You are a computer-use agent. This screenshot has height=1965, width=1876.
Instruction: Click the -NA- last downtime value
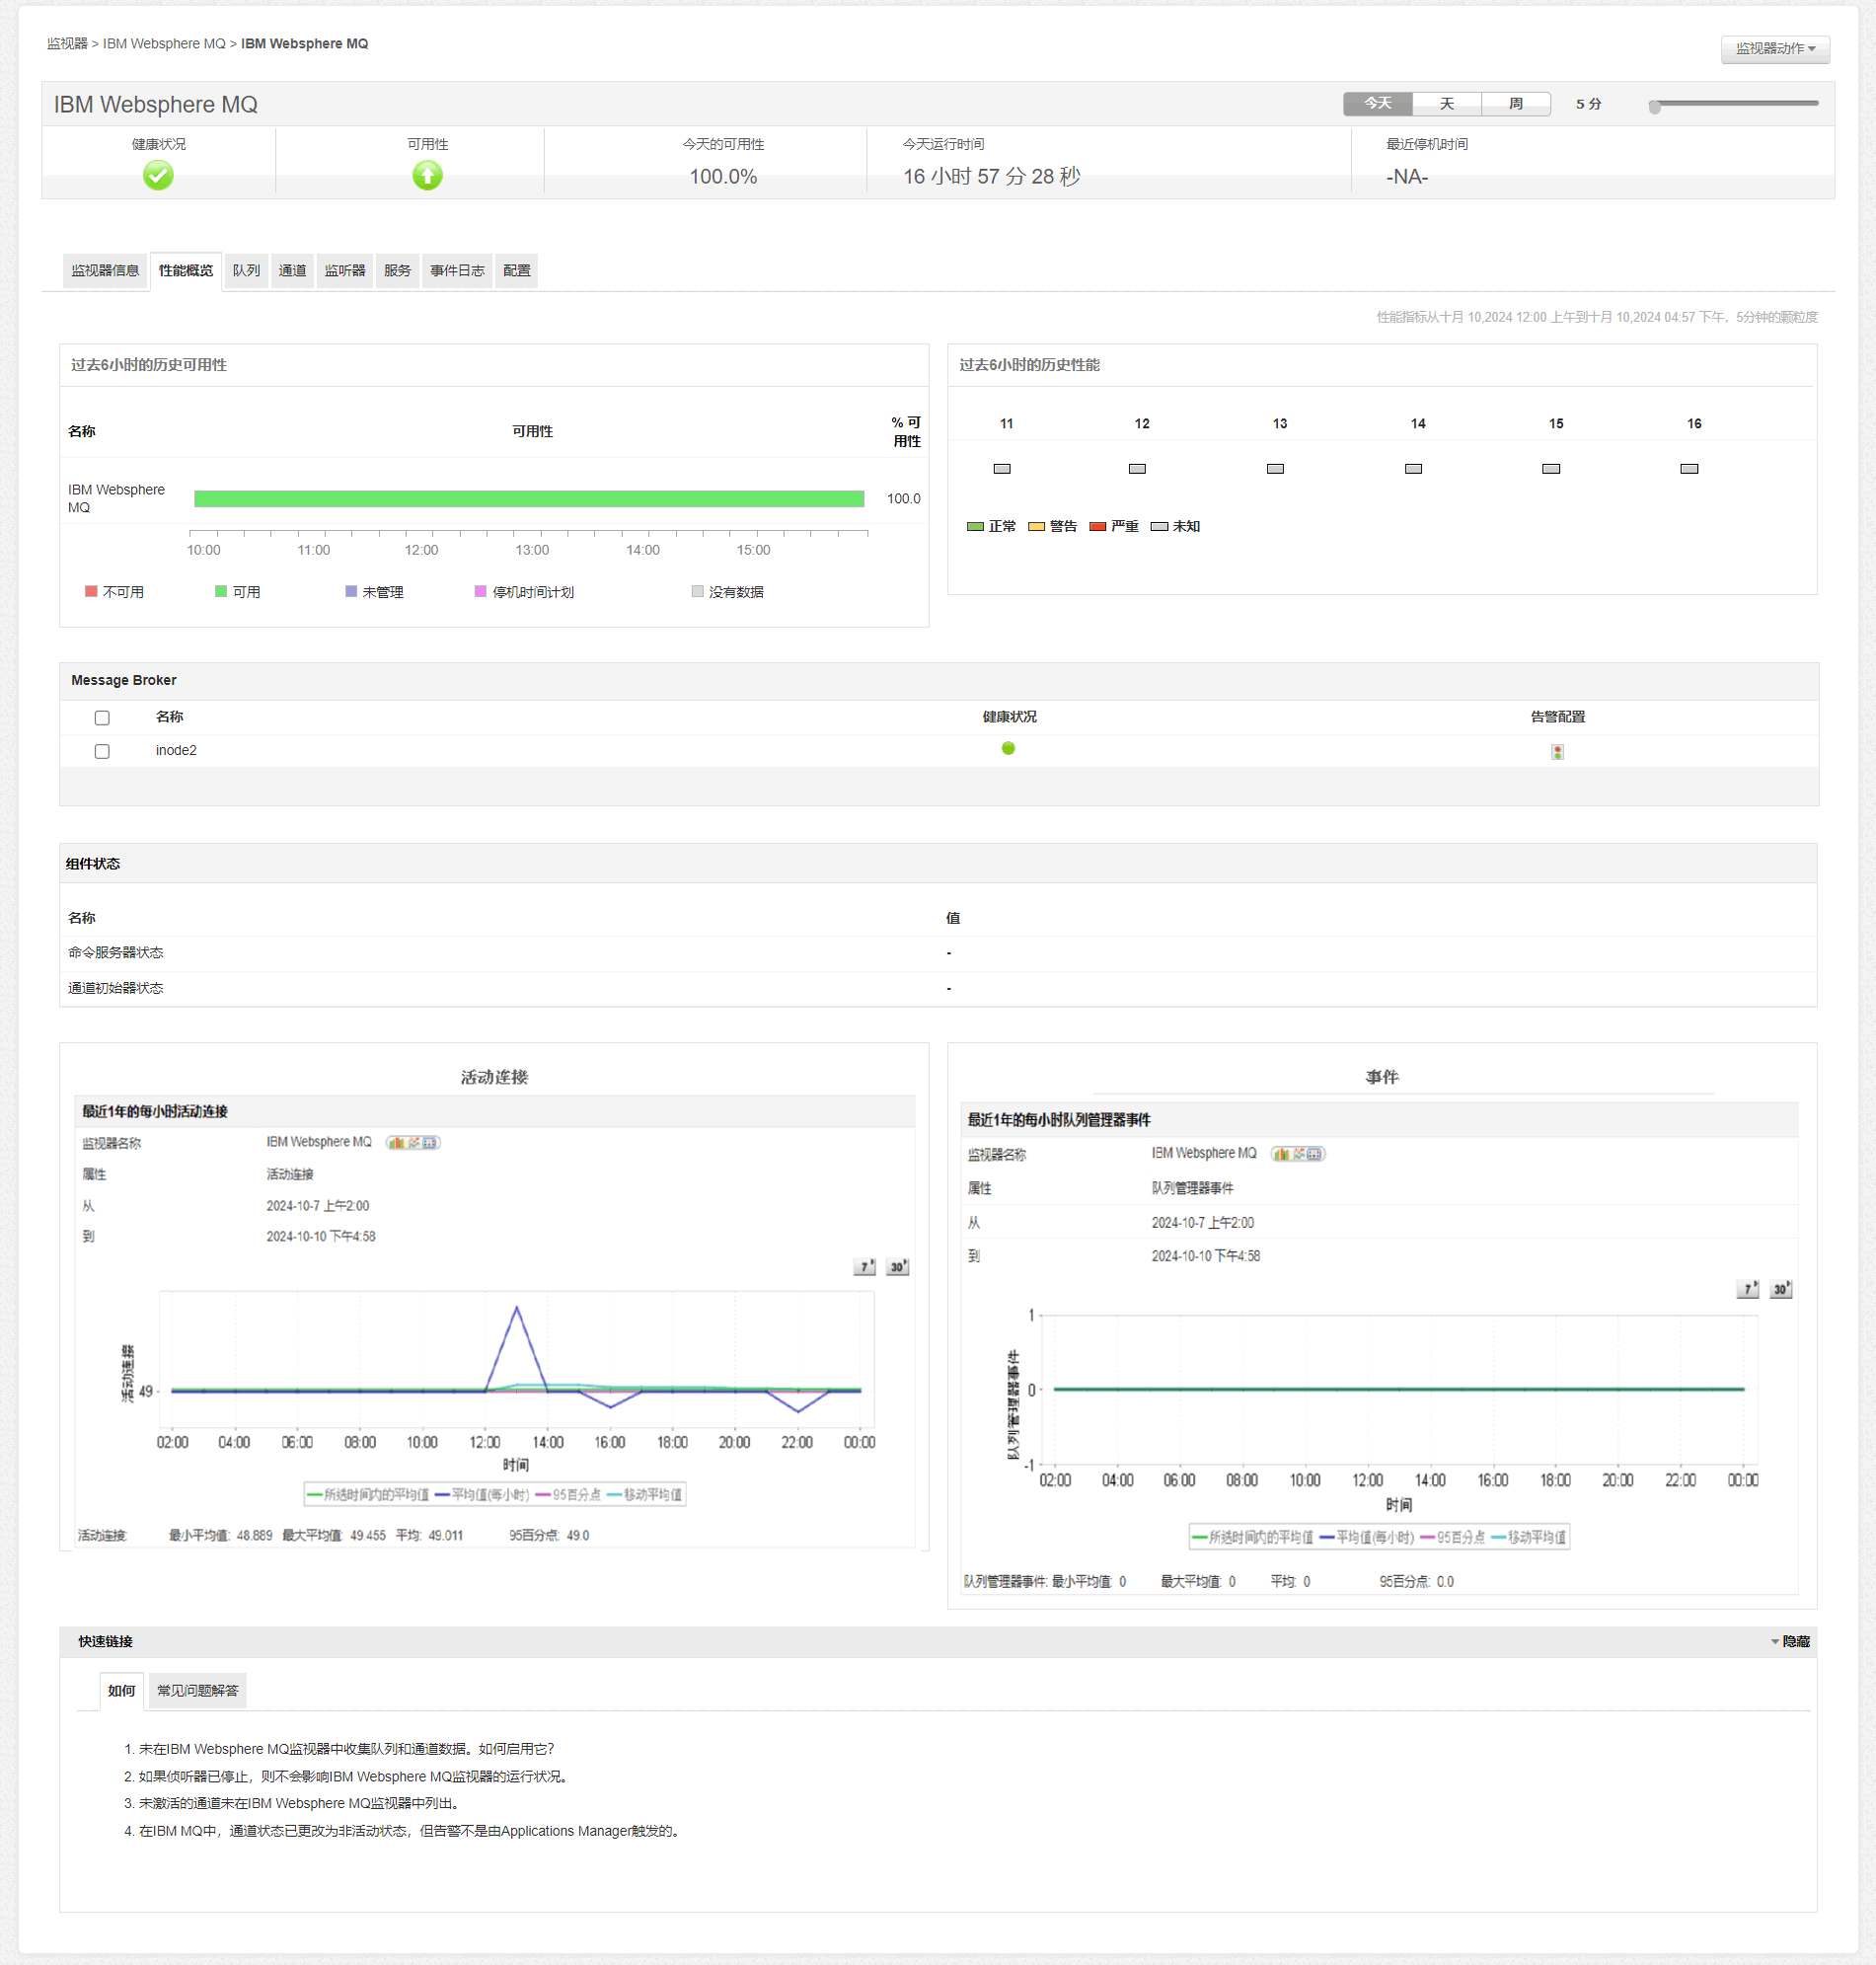tap(1407, 177)
